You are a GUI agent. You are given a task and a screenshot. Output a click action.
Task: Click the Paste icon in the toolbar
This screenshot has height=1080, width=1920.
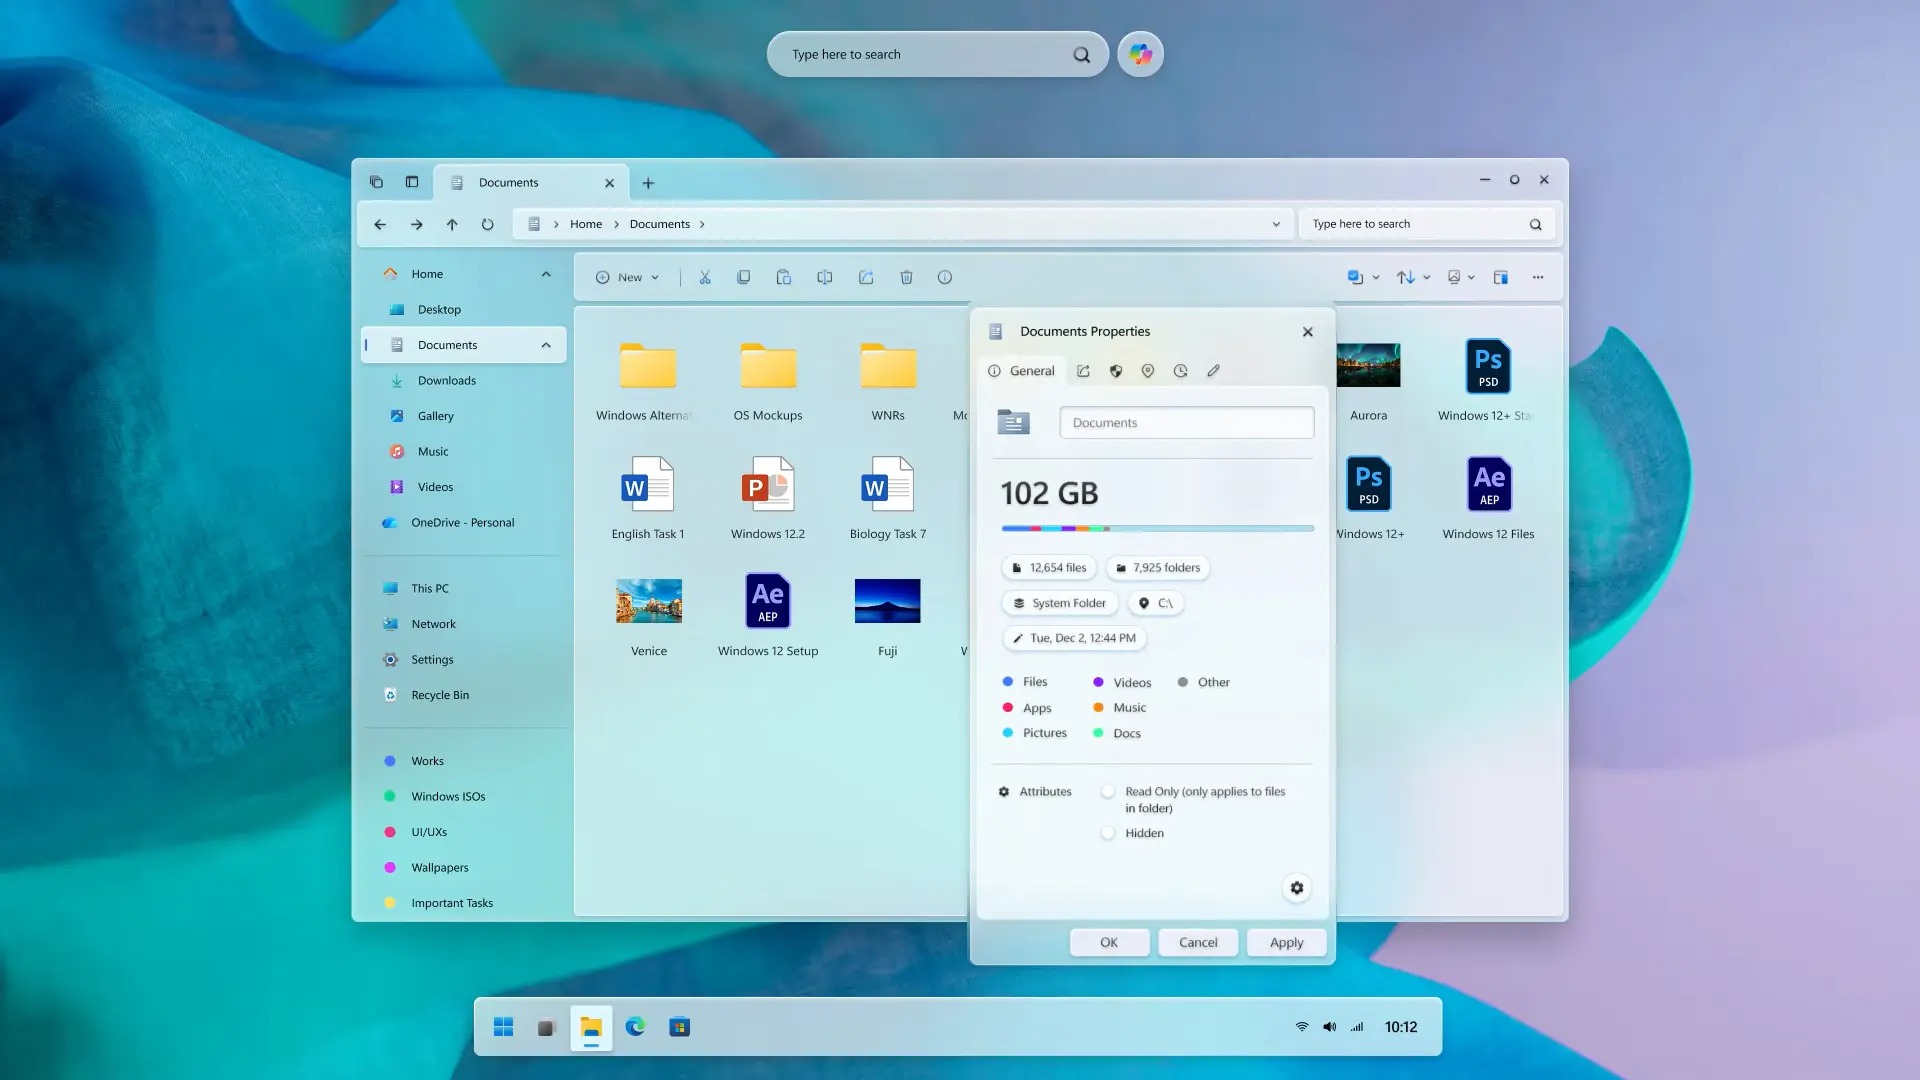(784, 277)
